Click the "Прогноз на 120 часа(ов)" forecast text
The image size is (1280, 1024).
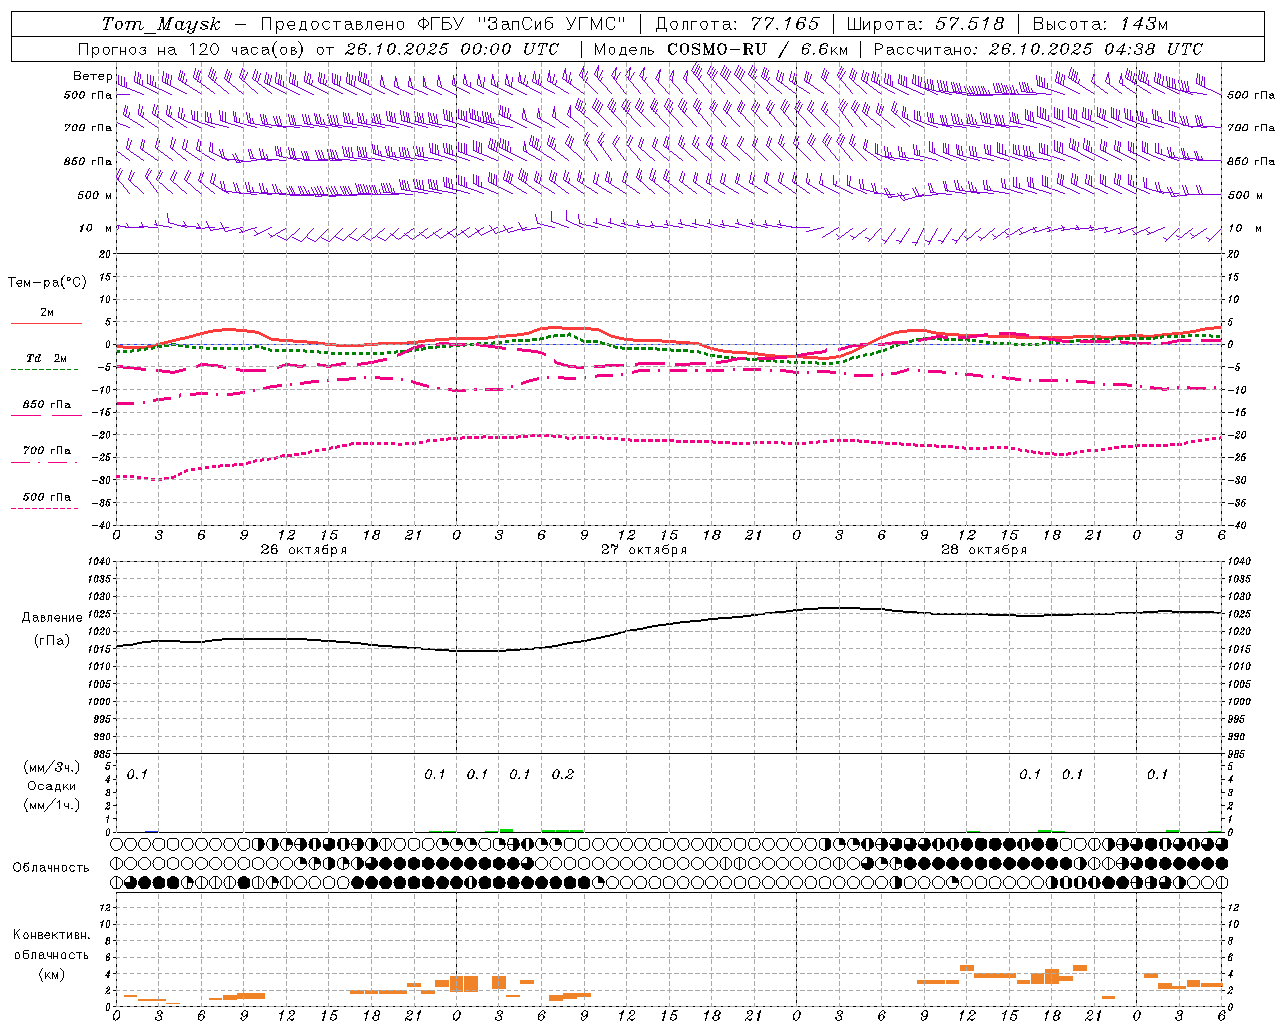point(192,49)
